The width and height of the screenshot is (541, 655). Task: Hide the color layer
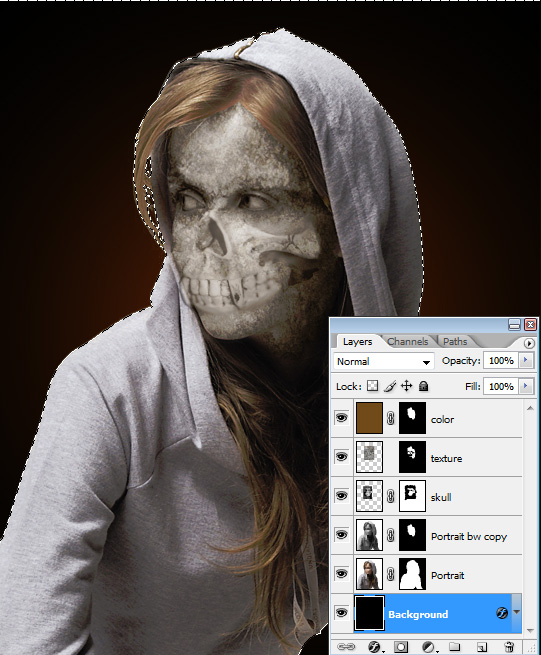pyautogui.click(x=341, y=417)
